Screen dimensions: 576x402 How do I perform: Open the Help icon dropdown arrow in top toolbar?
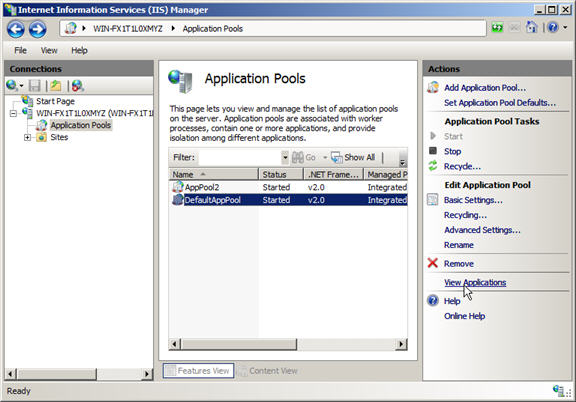point(565,27)
